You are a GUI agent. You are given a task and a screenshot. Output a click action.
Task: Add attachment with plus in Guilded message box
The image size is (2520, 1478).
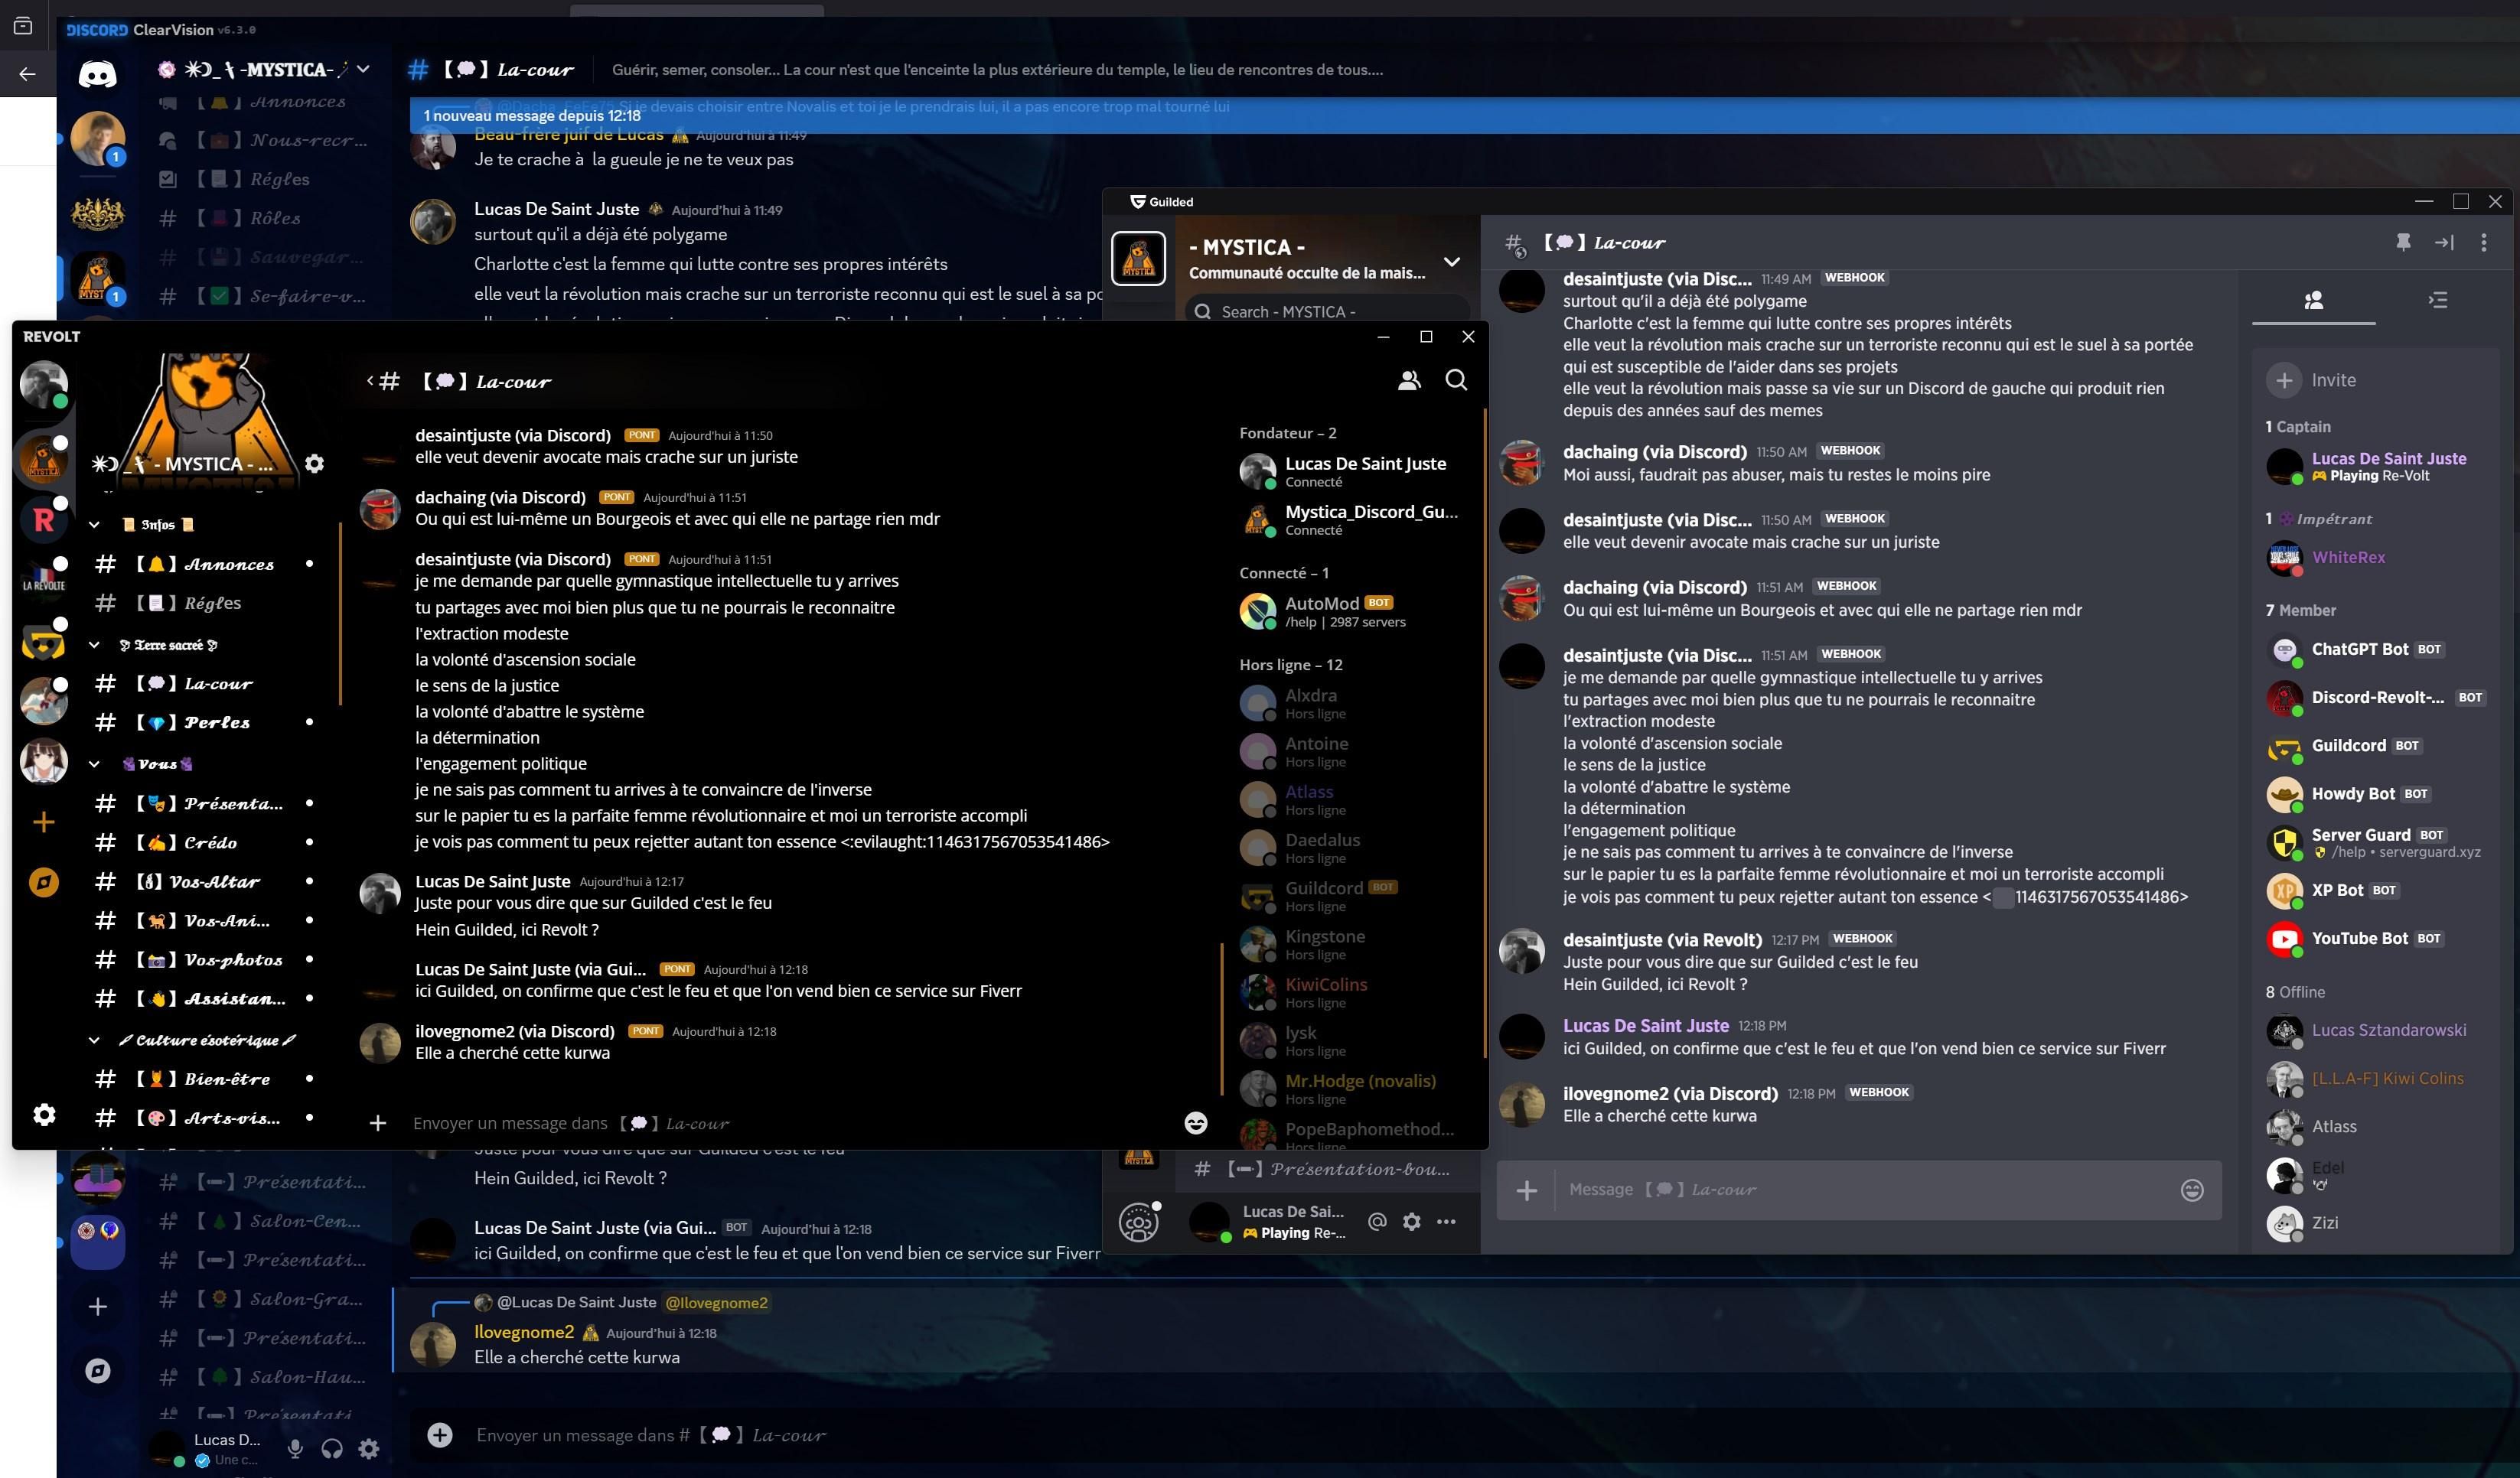[x=1527, y=1190]
